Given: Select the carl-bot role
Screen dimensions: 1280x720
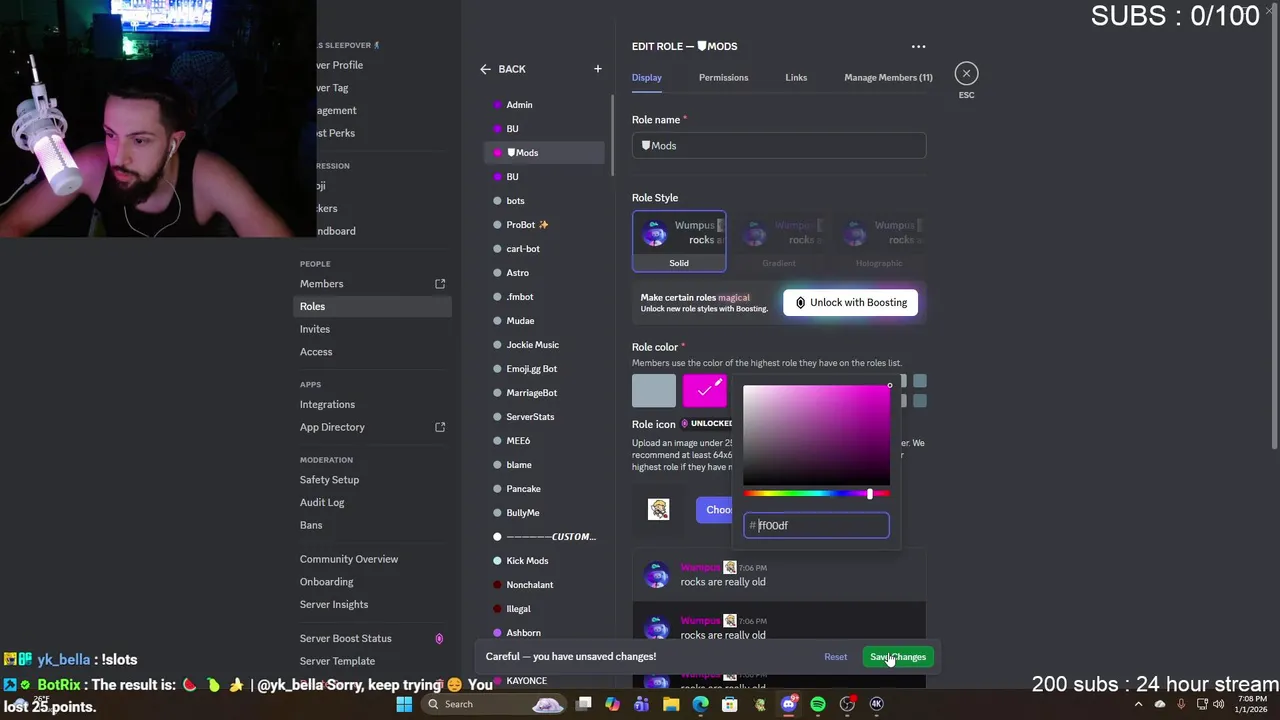Looking at the screenshot, I should click(x=545, y=249).
